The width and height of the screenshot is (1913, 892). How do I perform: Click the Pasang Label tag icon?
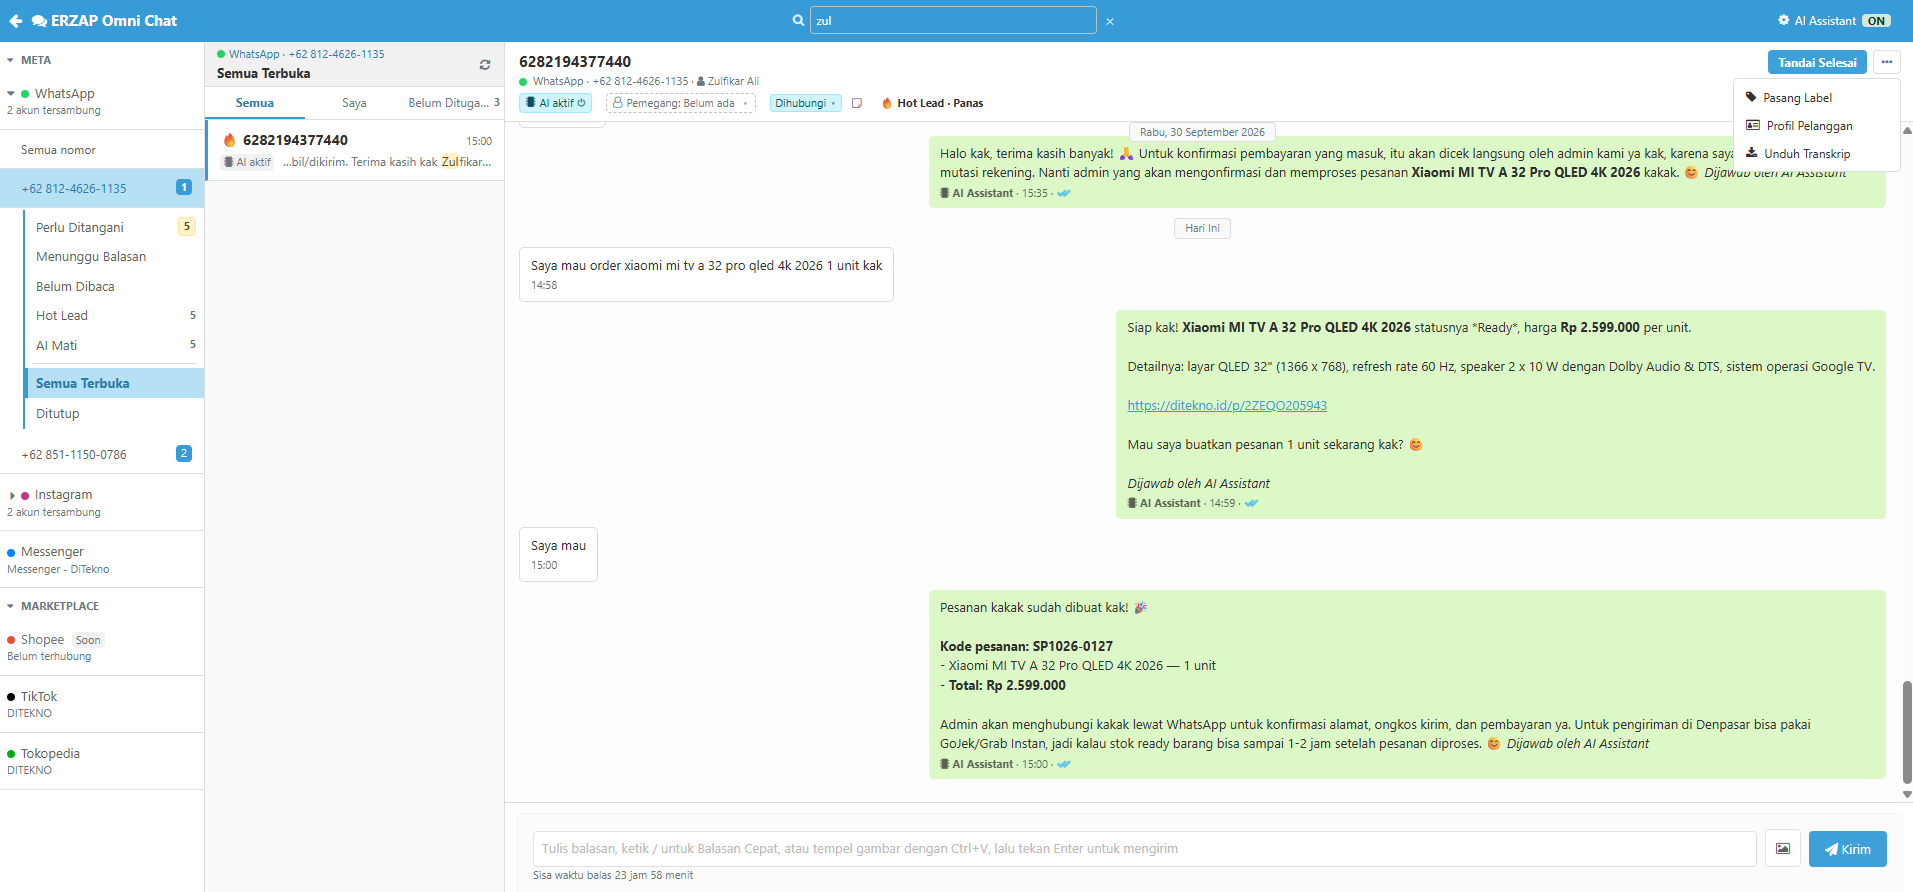click(1751, 97)
